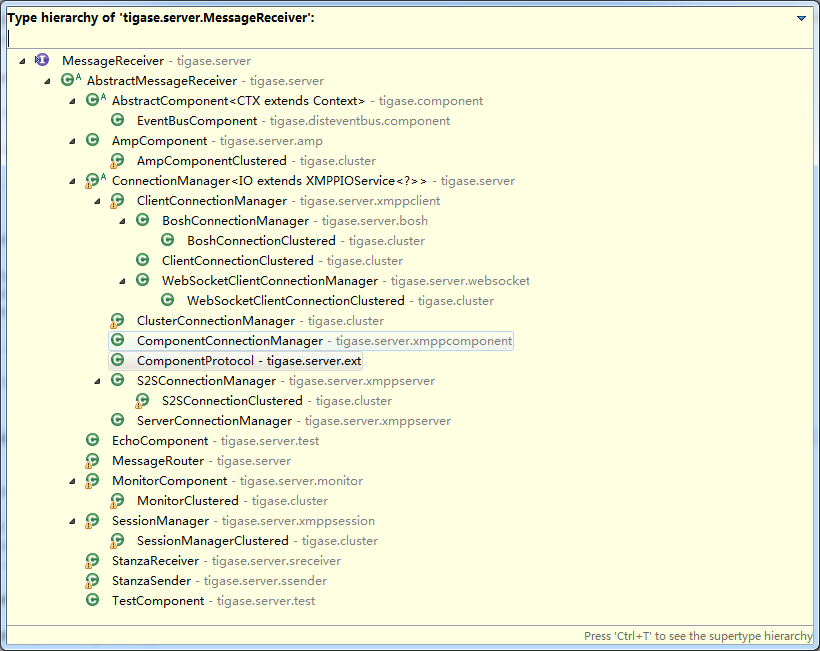This screenshot has height=651, width=820.
Task: Select AbstractMessageReceiver in the hierarchy
Action: (206, 81)
